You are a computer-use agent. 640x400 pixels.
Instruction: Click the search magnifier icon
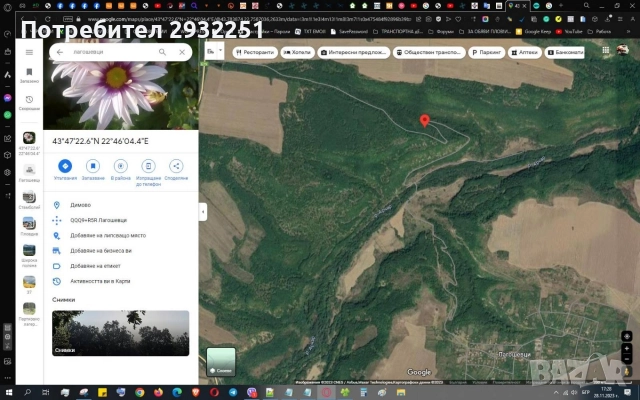161,52
